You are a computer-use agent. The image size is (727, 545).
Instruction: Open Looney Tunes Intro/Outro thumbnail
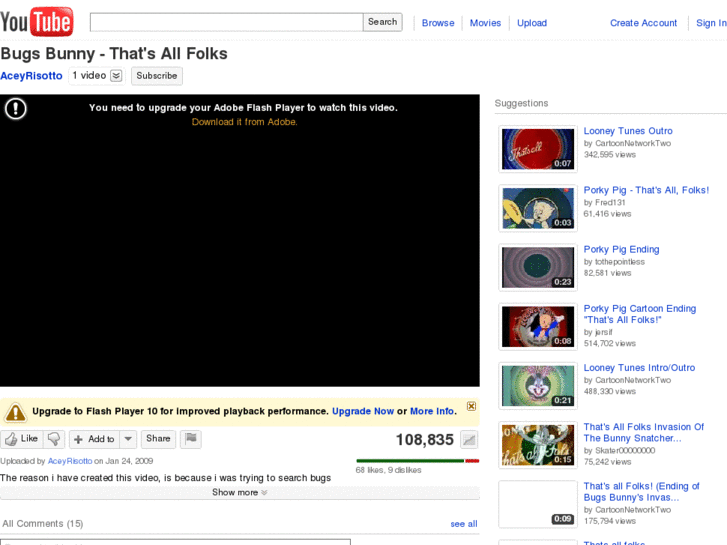click(x=538, y=386)
